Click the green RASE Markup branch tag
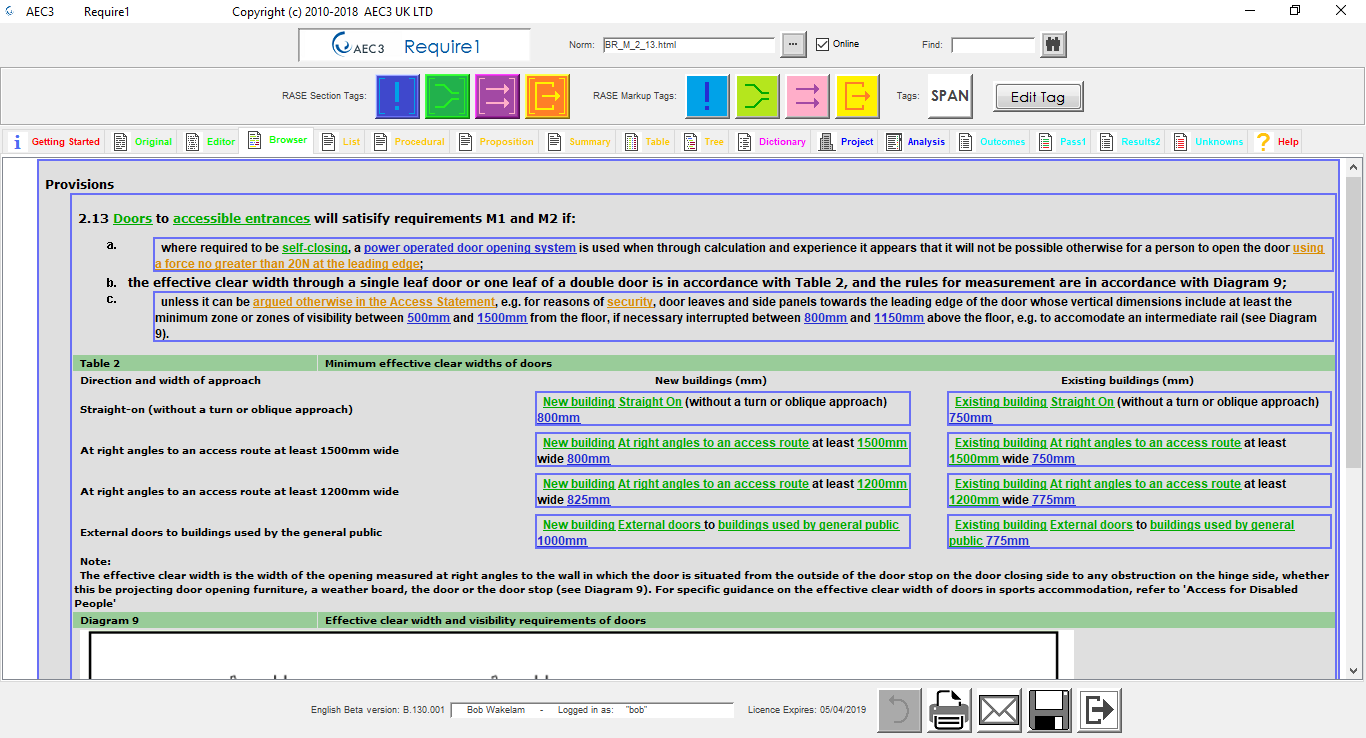 [758, 96]
